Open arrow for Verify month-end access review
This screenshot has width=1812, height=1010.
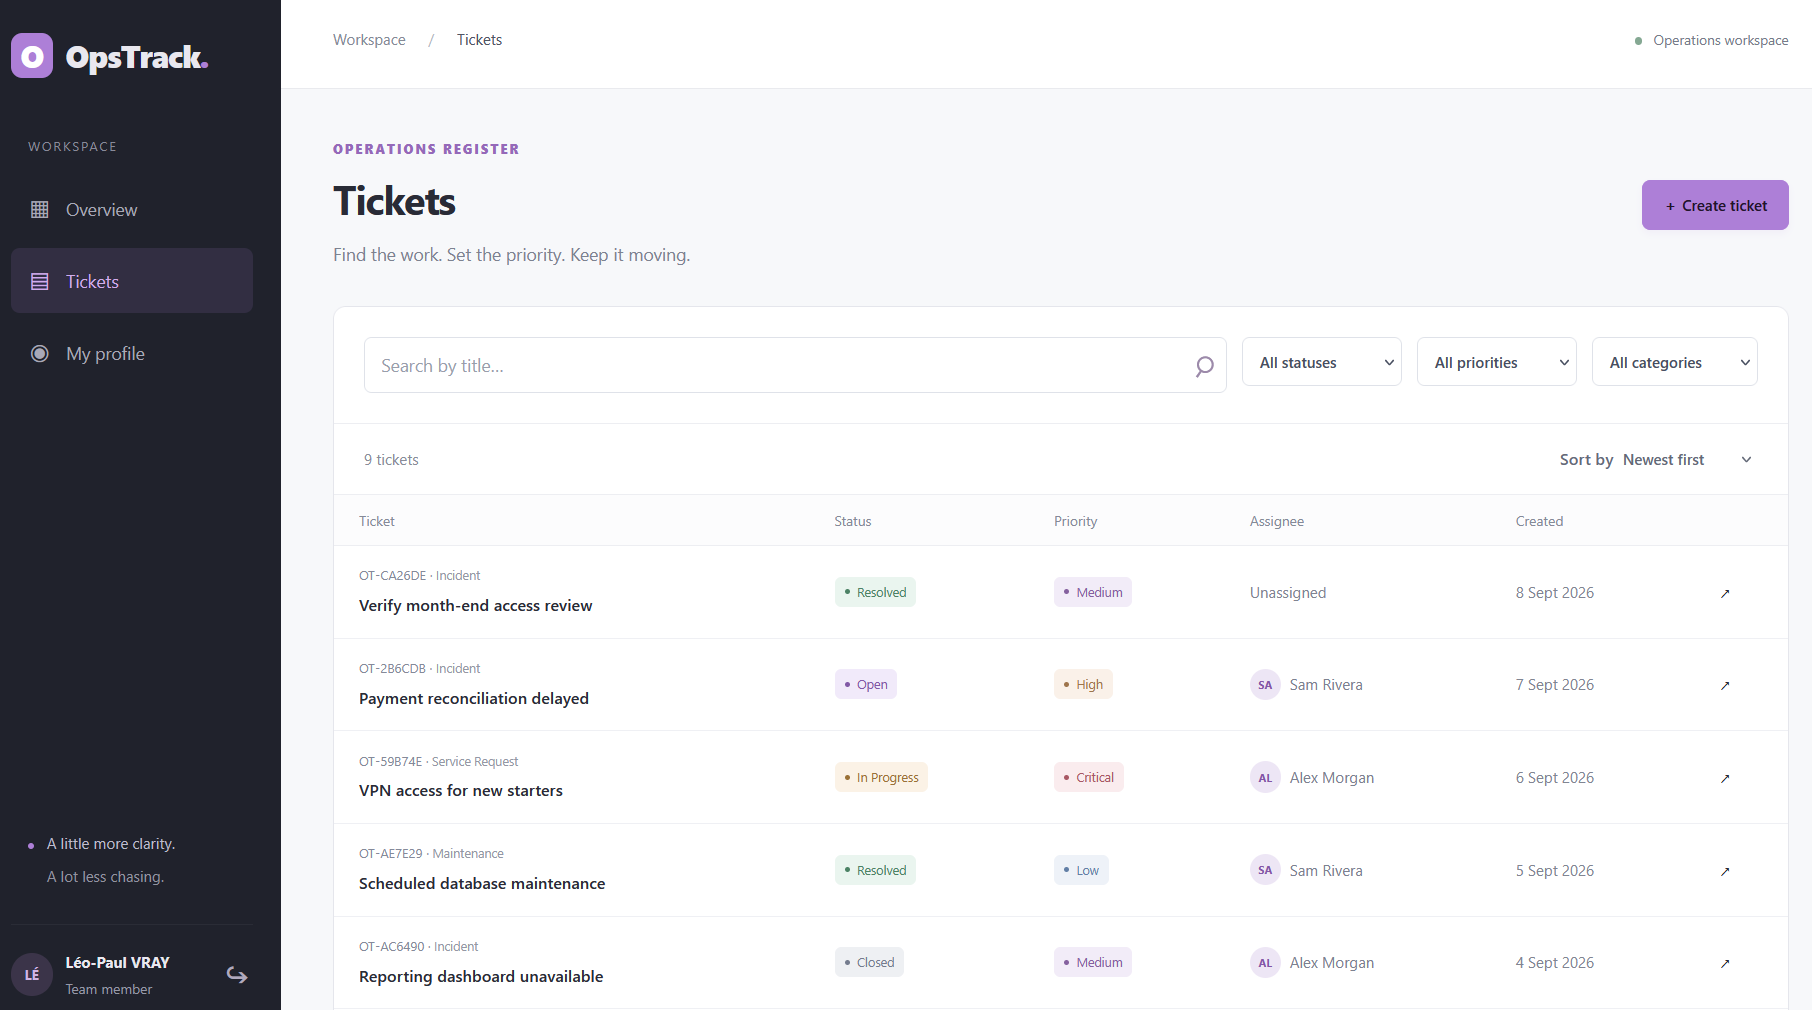click(1725, 593)
